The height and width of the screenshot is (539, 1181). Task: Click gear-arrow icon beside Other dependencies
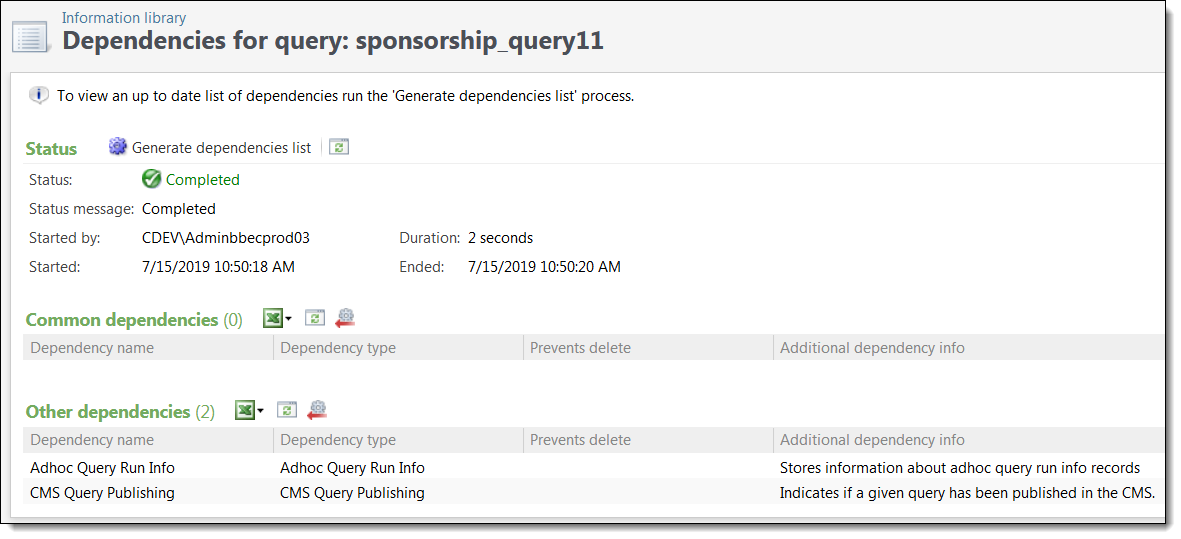[x=317, y=410]
